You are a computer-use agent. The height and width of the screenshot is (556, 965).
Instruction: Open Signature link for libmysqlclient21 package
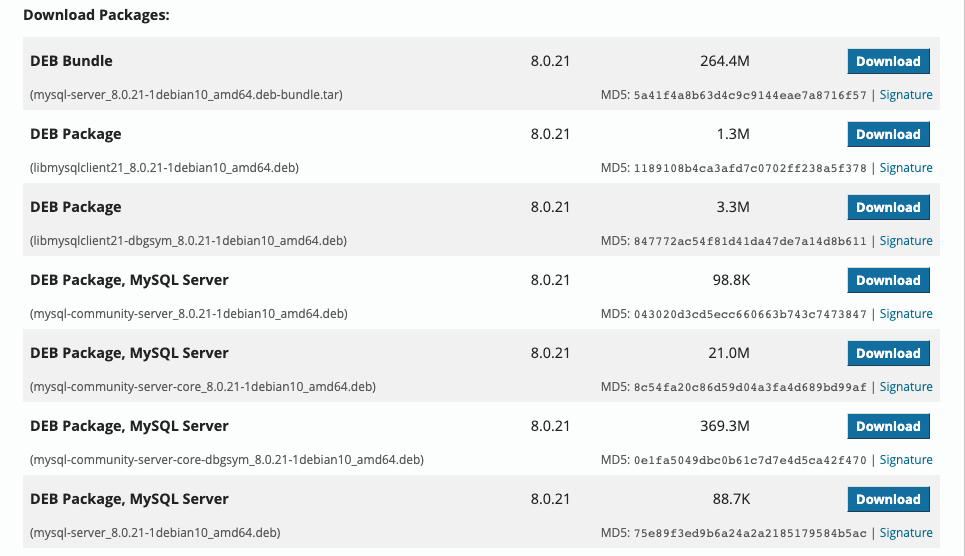click(x=906, y=168)
